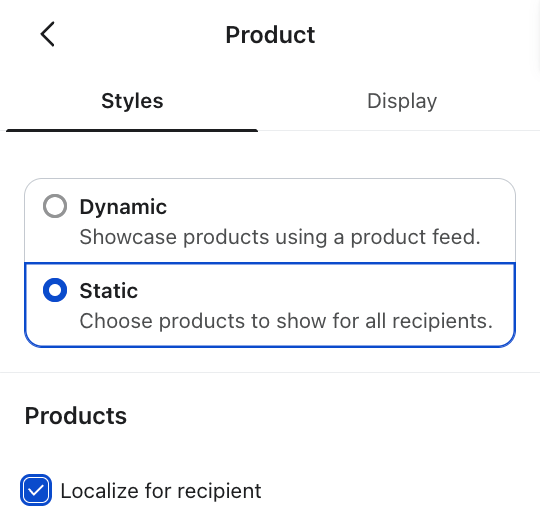This screenshot has height=526, width=540.
Task: Click 'Choose products to show for all recipients' text
Action: click(286, 321)
